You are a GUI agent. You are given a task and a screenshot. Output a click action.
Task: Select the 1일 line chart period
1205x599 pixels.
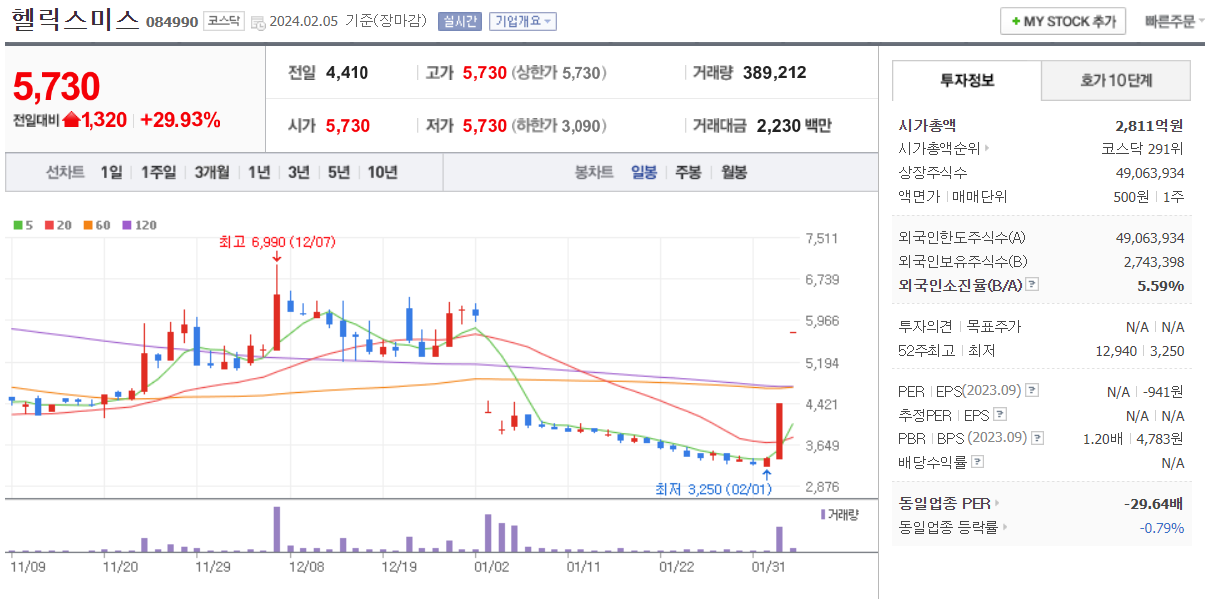111,172
